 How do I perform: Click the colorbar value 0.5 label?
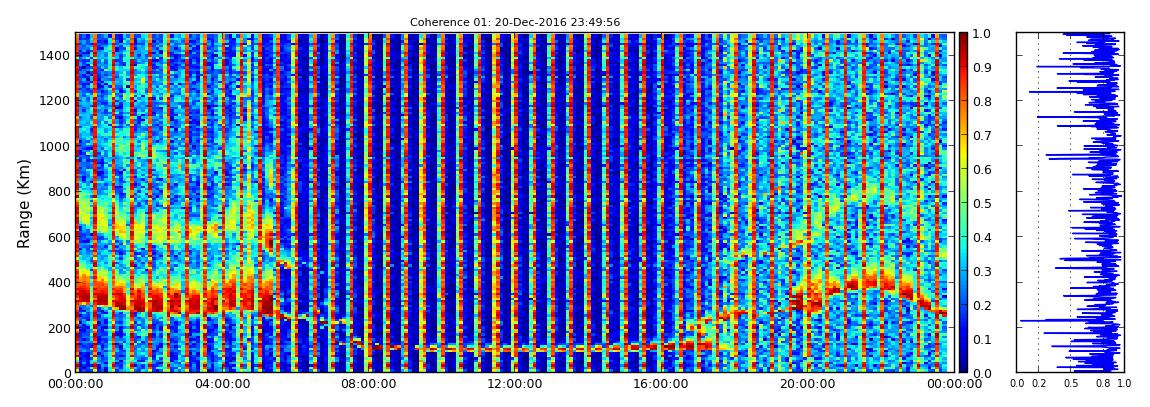click(x=981, y=203)
